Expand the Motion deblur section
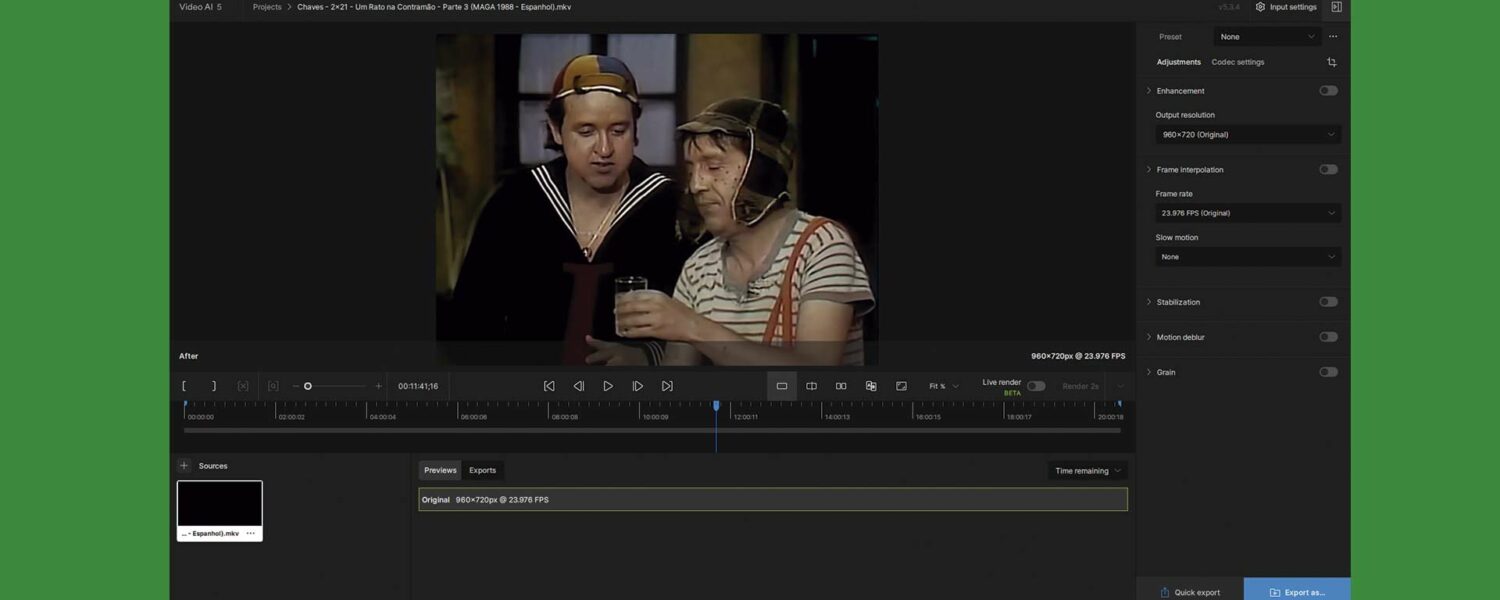Screen dimensions: 1500x600 1148,337
